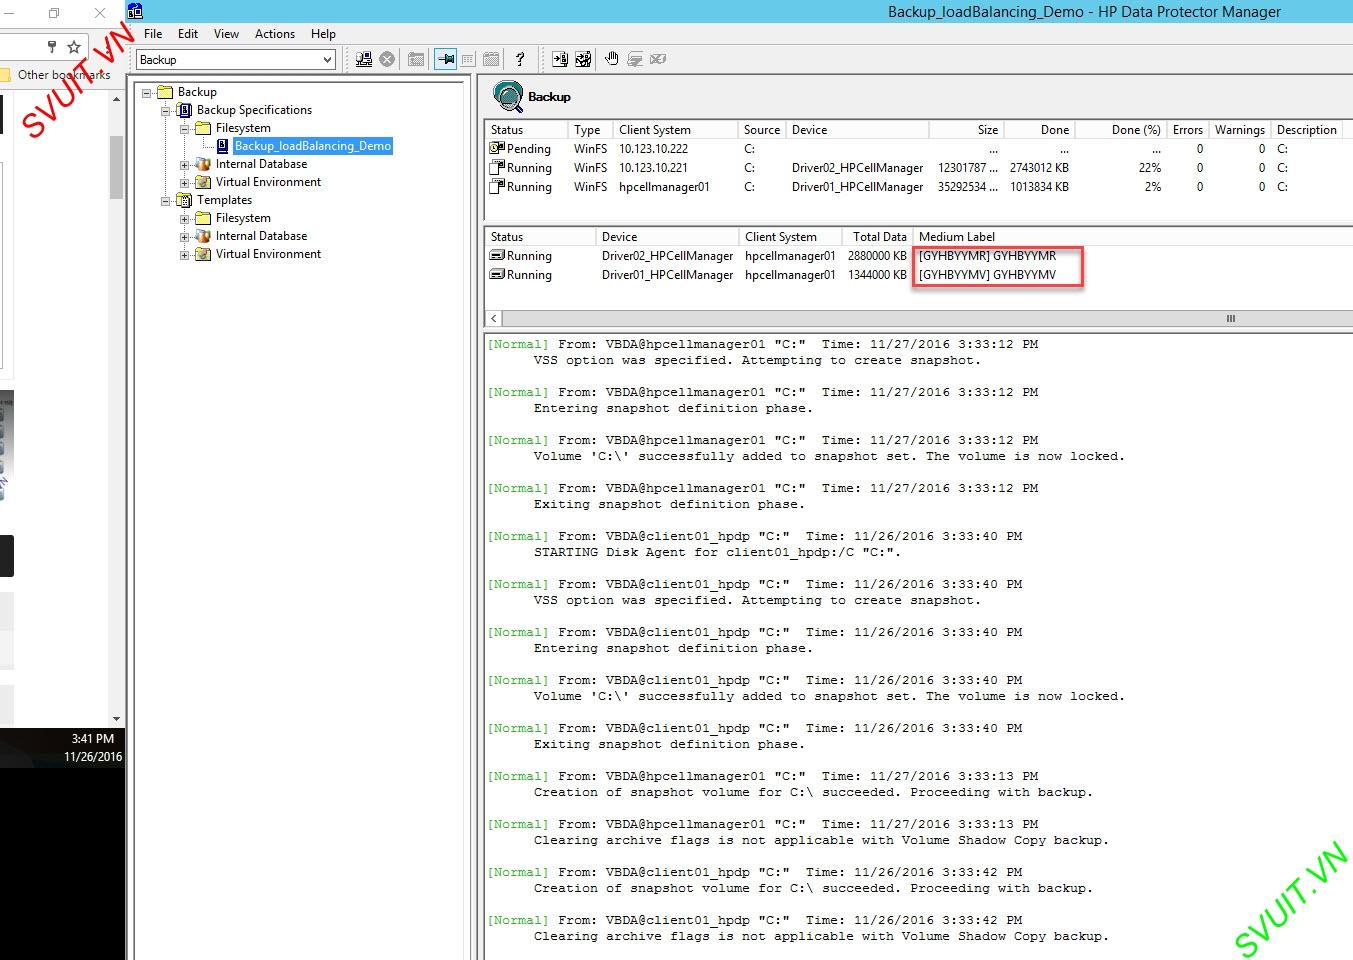1353x960 pixels.
Task: Expand Internal Database under Backup Specifications
Action: (x=185, y=164)
